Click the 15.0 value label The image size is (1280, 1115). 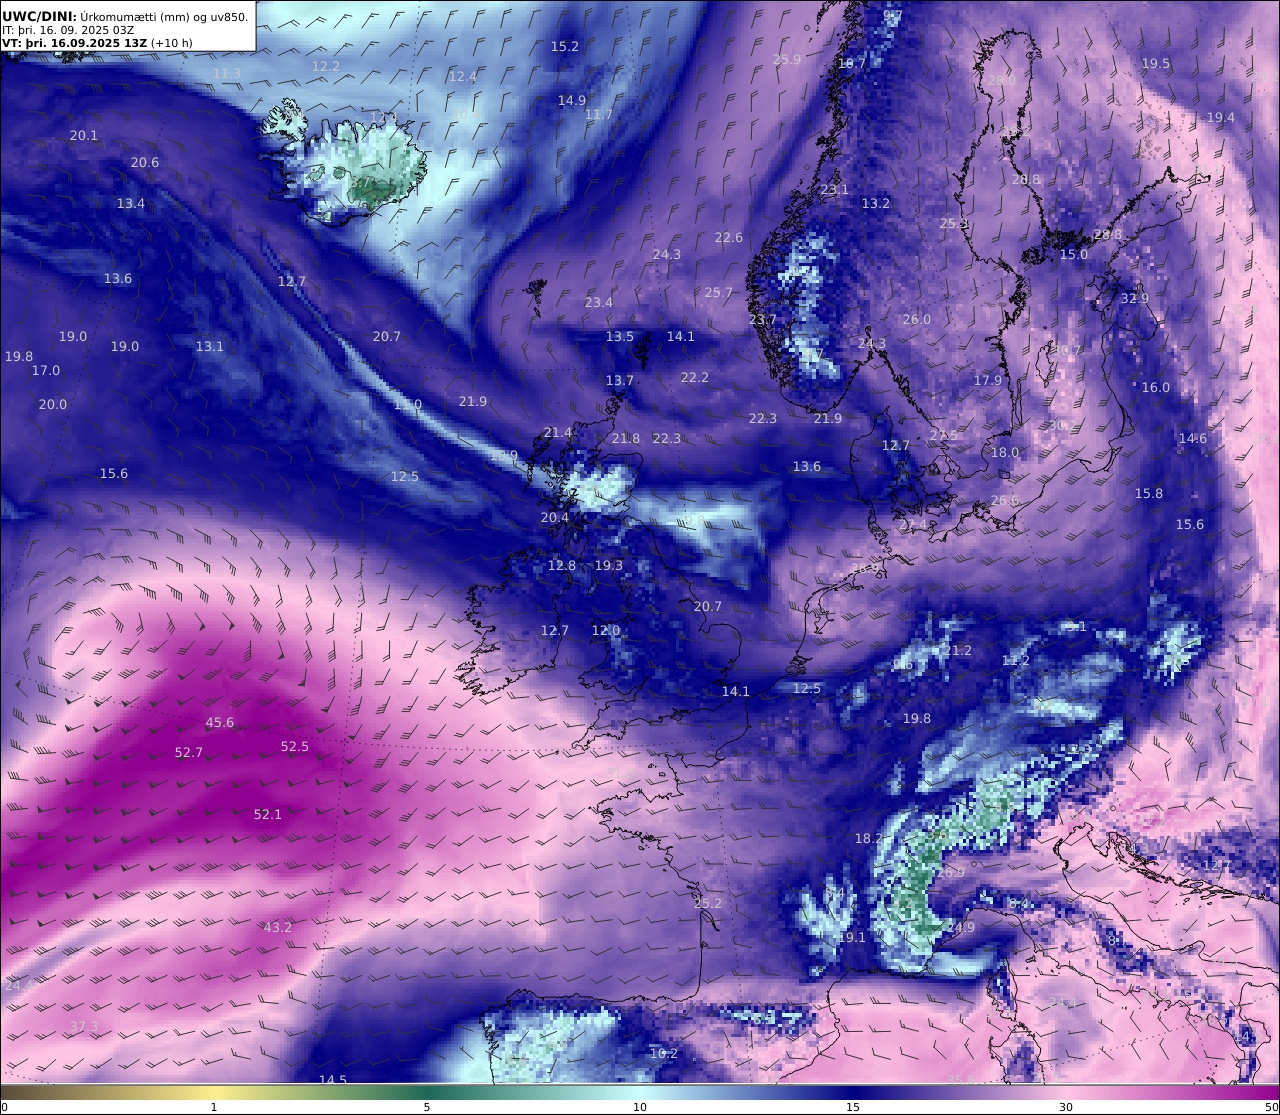[1074, 254]
